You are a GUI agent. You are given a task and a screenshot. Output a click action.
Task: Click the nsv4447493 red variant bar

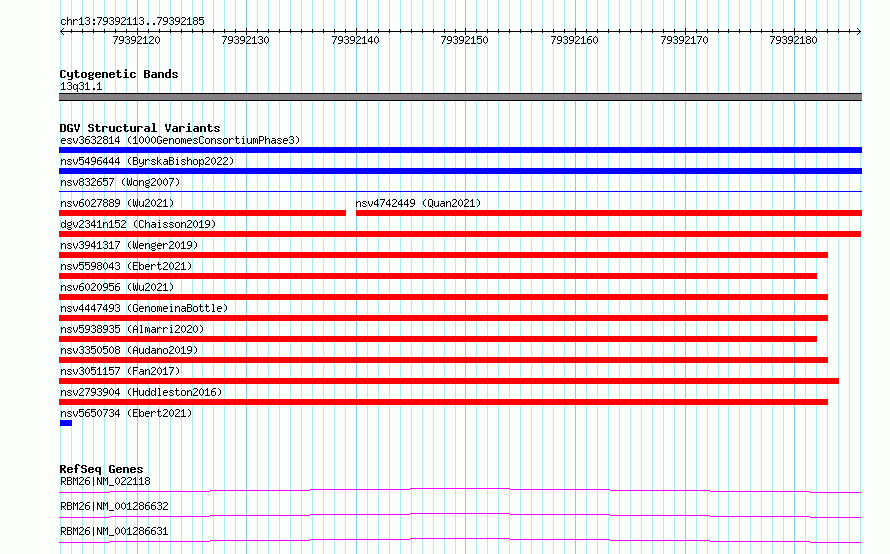click(x=443, y=318)
